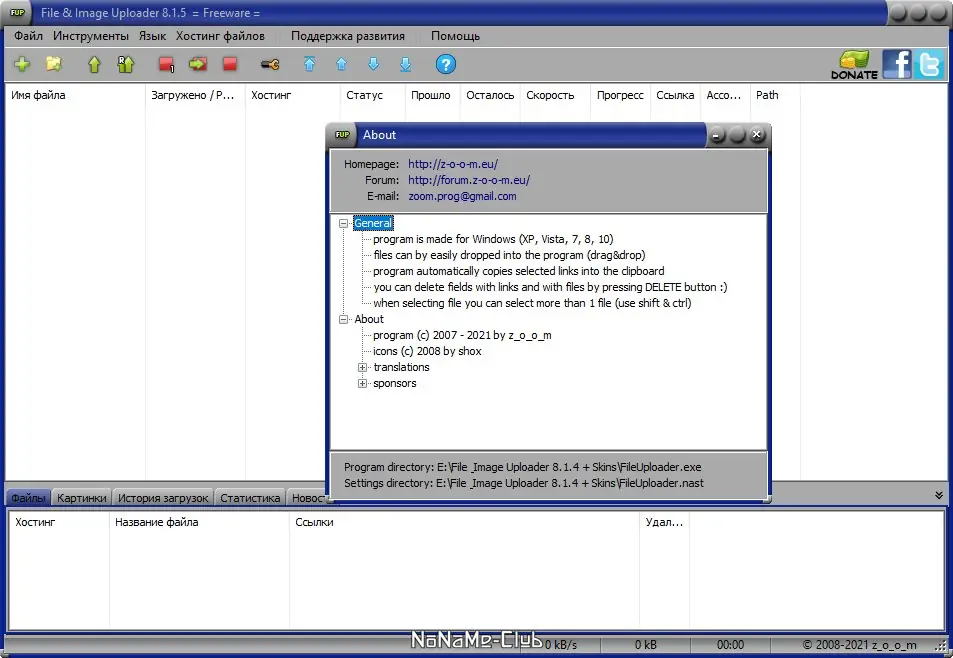
Task: Open the forum link http://forum.z-o-o-m.eu/
Action: pyautogui.click(x=469, y=180)
